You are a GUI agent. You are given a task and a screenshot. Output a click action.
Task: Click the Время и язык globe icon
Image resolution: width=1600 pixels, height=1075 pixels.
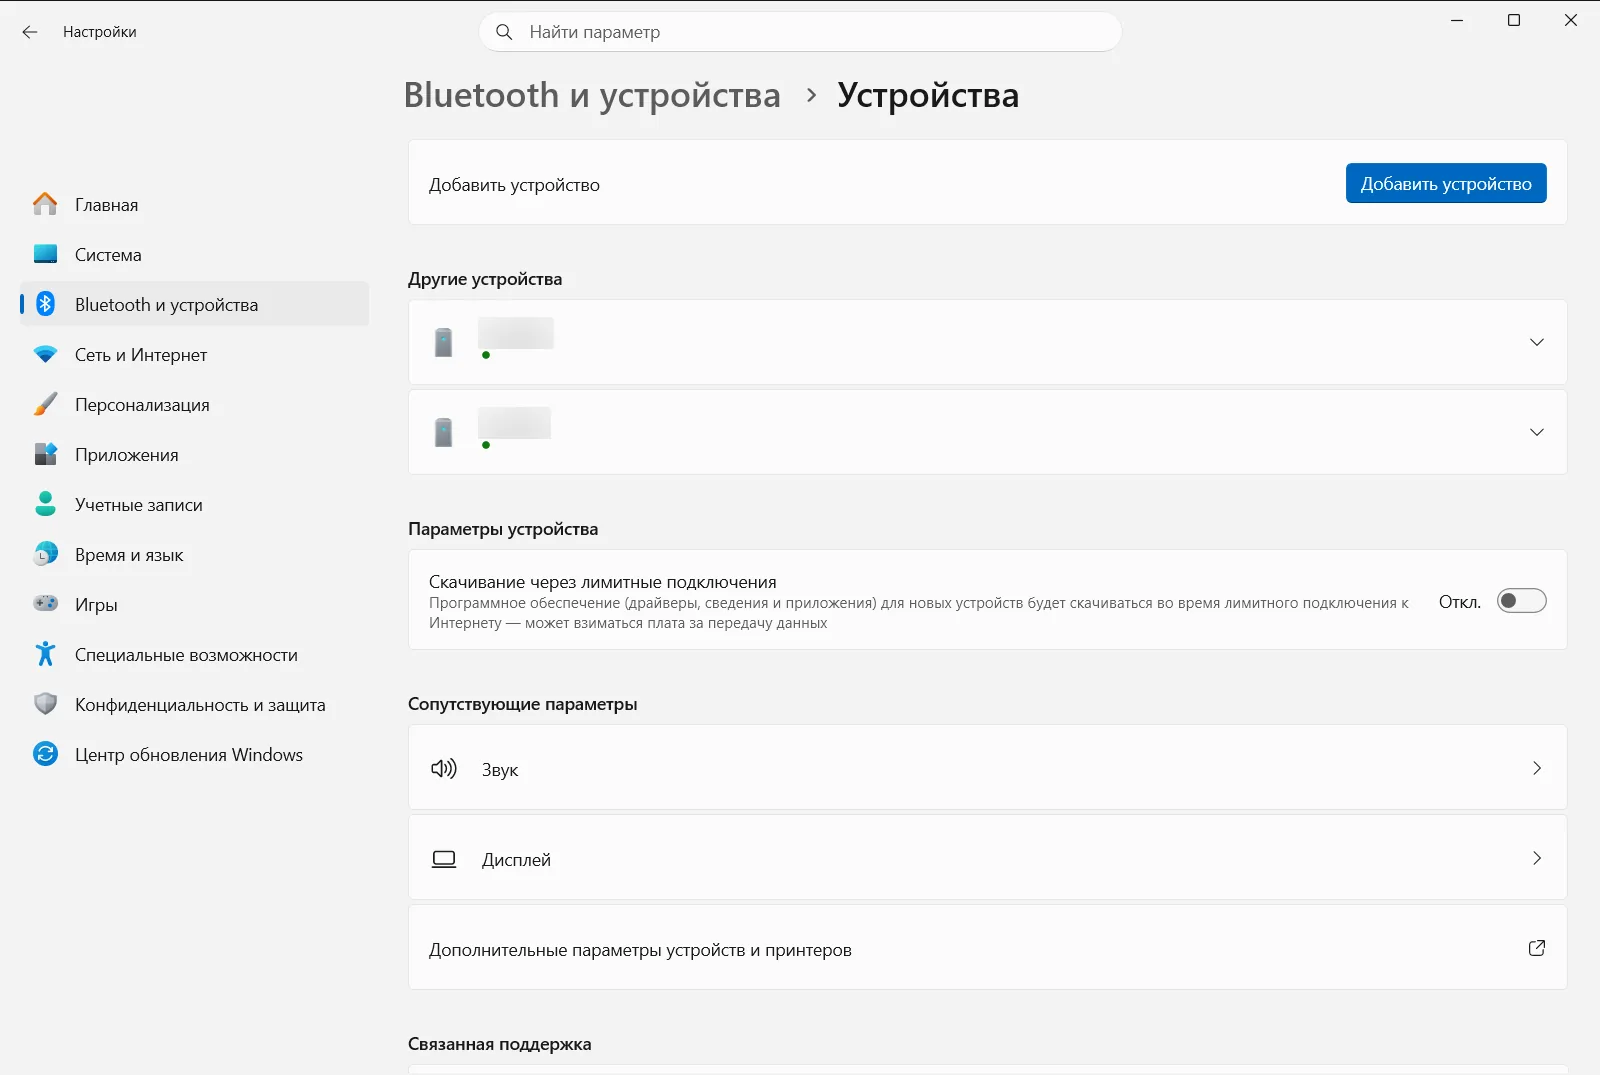click(x=45, y=554)
